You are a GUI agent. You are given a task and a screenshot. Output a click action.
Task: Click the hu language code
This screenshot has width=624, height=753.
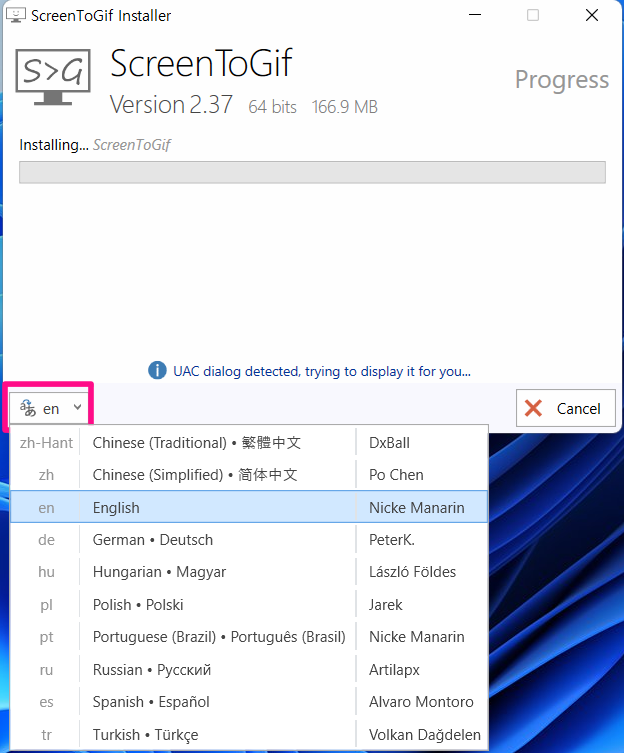point(46,572)
